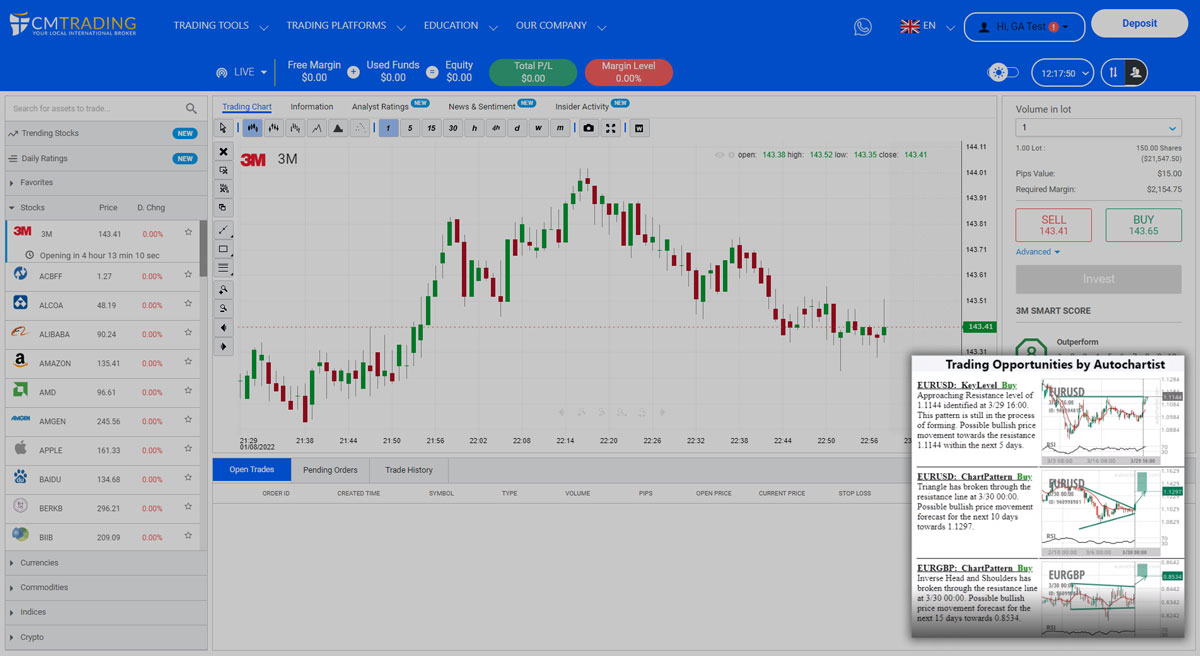Collapse the Stocks asset category
1200x656 pixels.
[105, 208]
